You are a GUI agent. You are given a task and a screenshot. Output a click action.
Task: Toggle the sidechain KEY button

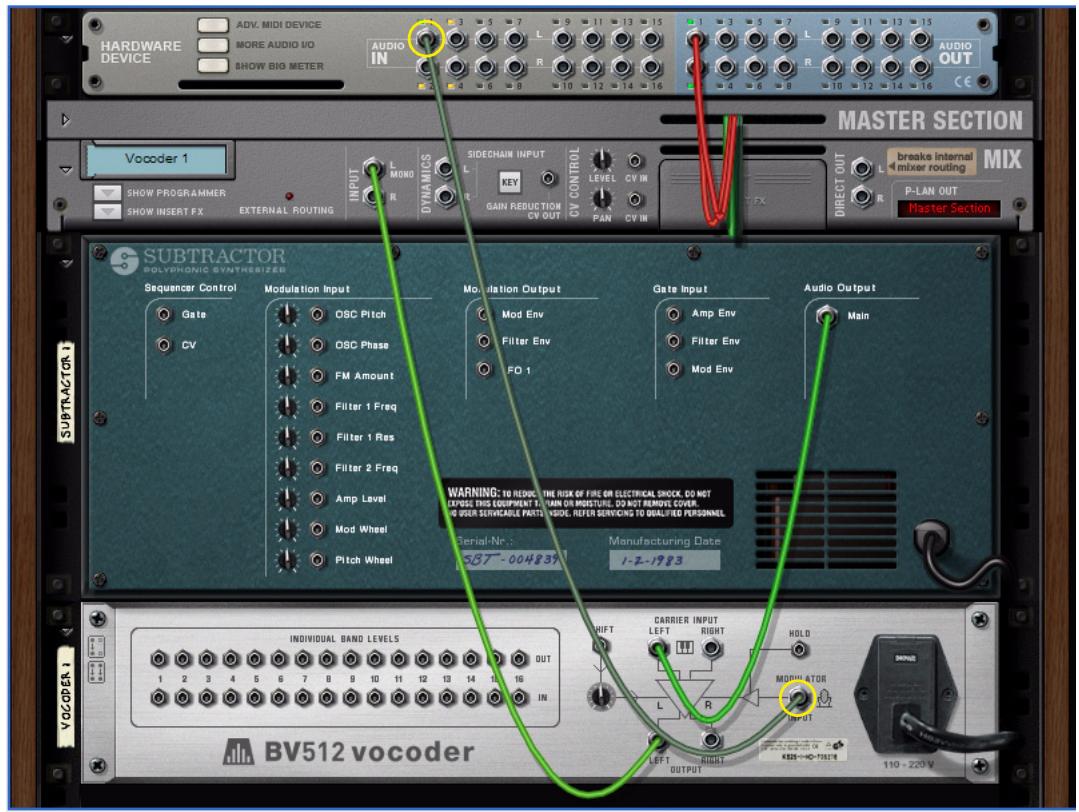point(510,182)
